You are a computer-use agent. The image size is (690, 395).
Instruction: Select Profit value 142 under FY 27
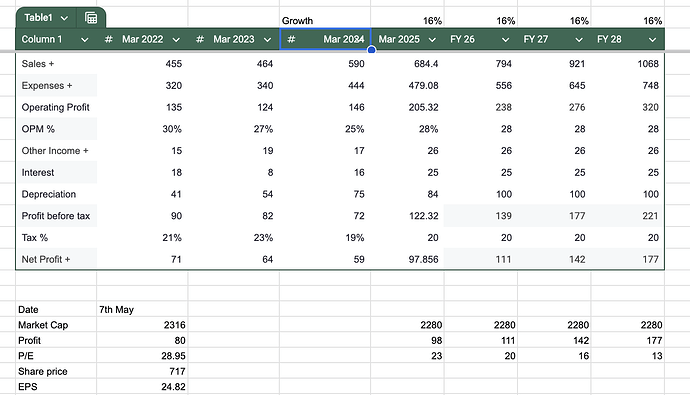[581, 340]
